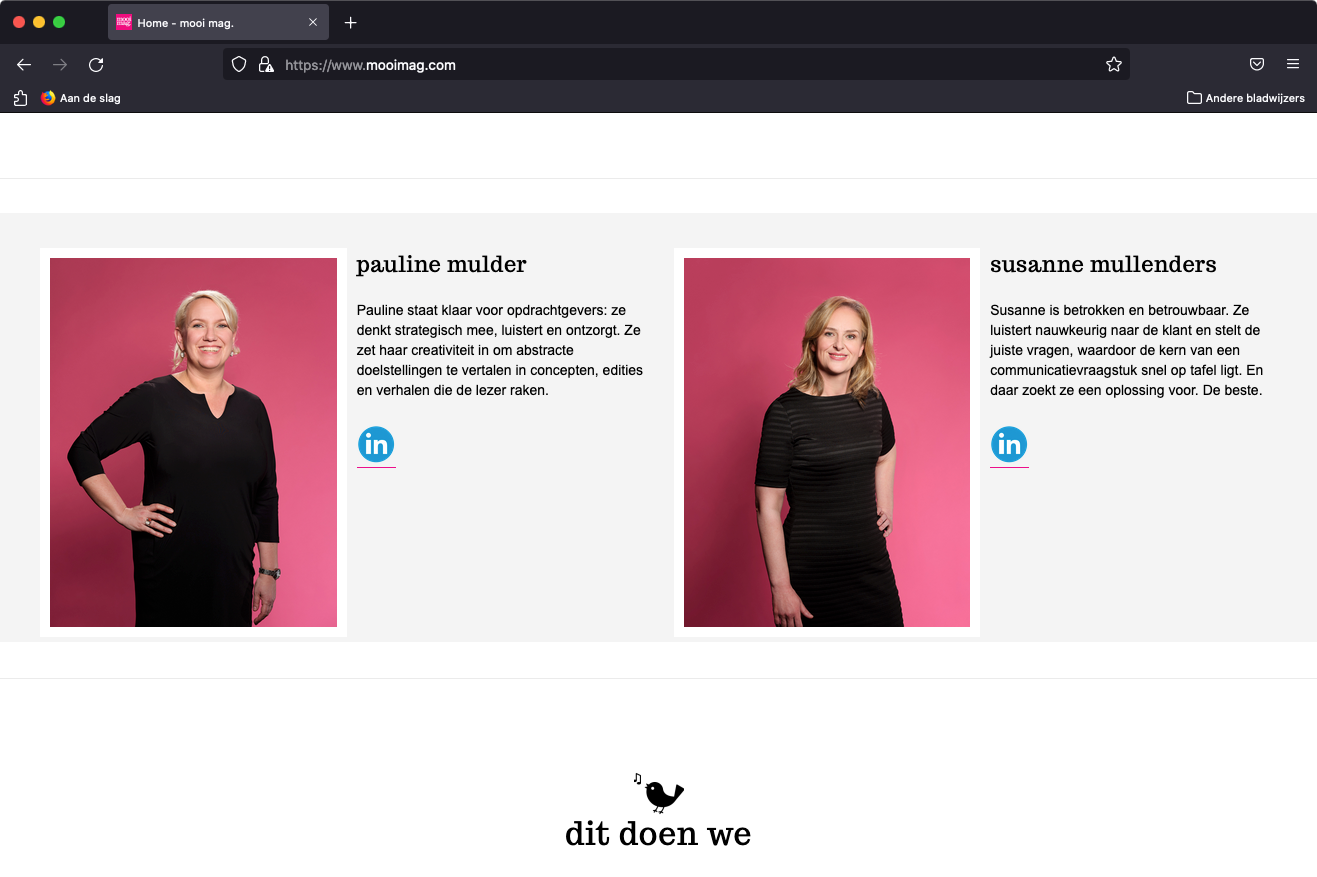Open the Andere bladwijzers folder
Viewport: 1317px width, 877px height.
tap(1245, 98)
